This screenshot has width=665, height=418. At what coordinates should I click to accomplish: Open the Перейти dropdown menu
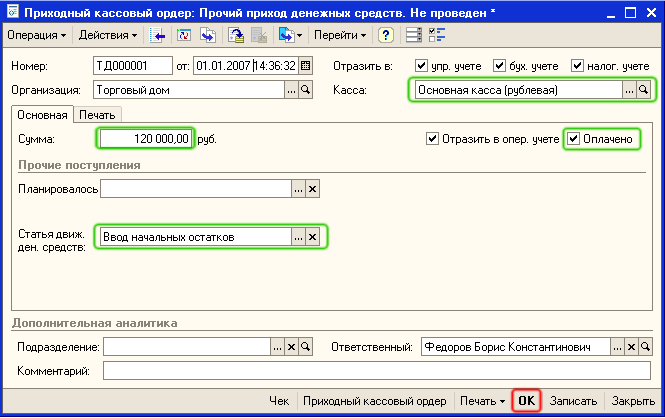340,35
